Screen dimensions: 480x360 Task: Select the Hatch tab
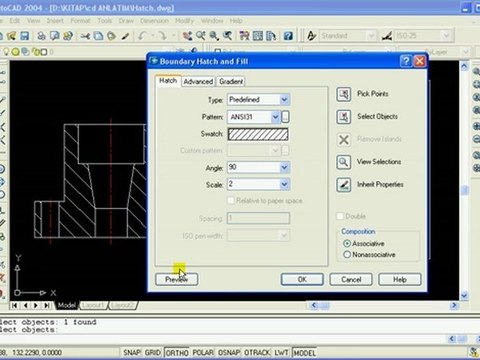pos(168,81)
